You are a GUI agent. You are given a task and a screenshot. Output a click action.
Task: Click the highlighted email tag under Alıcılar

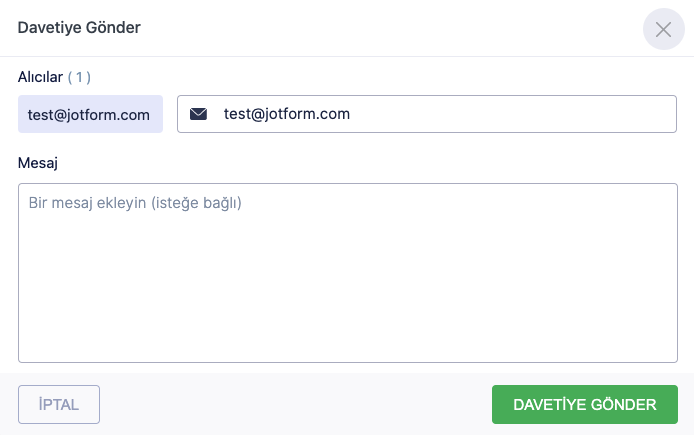point(89,114)
